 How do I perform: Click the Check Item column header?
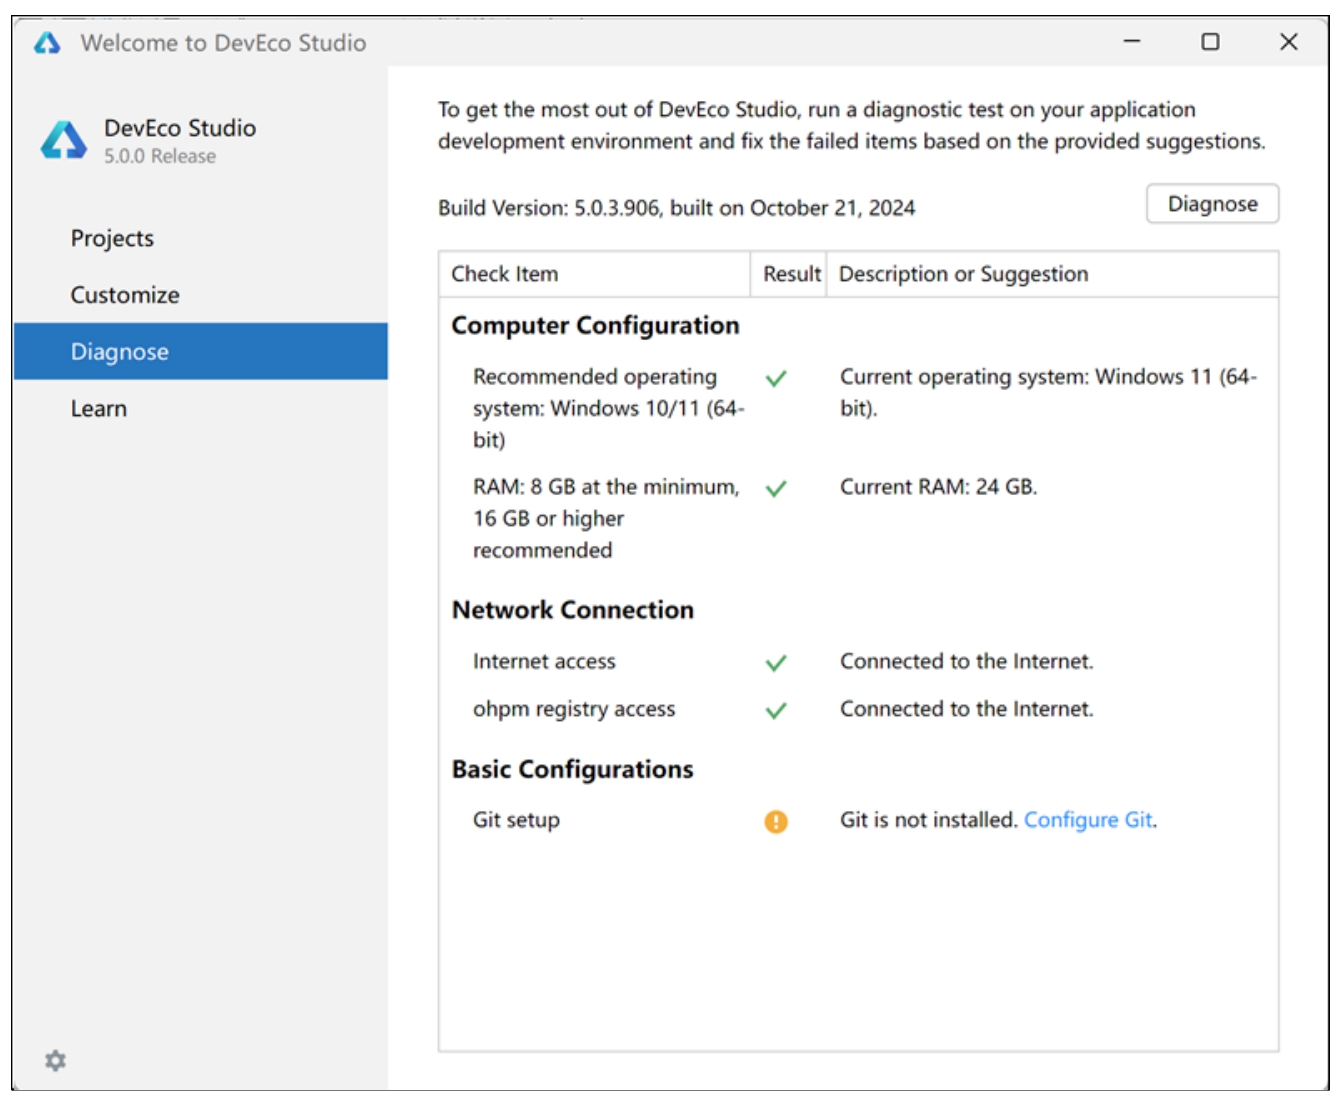(505, 274)
